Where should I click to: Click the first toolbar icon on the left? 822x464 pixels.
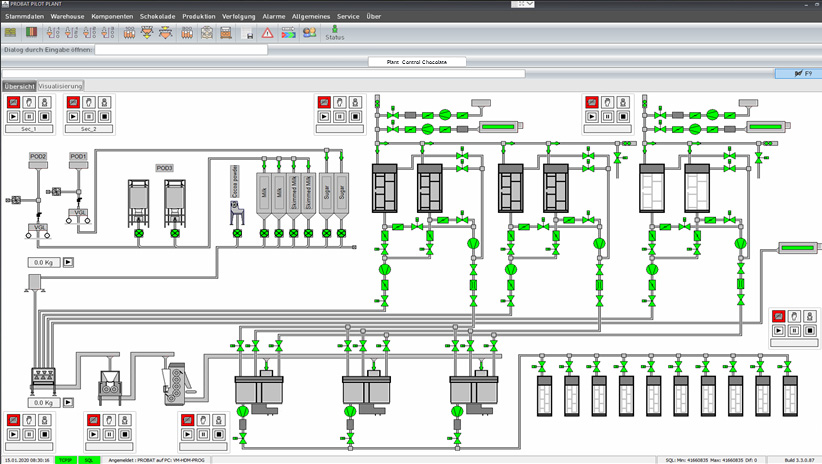pos(11,33)
